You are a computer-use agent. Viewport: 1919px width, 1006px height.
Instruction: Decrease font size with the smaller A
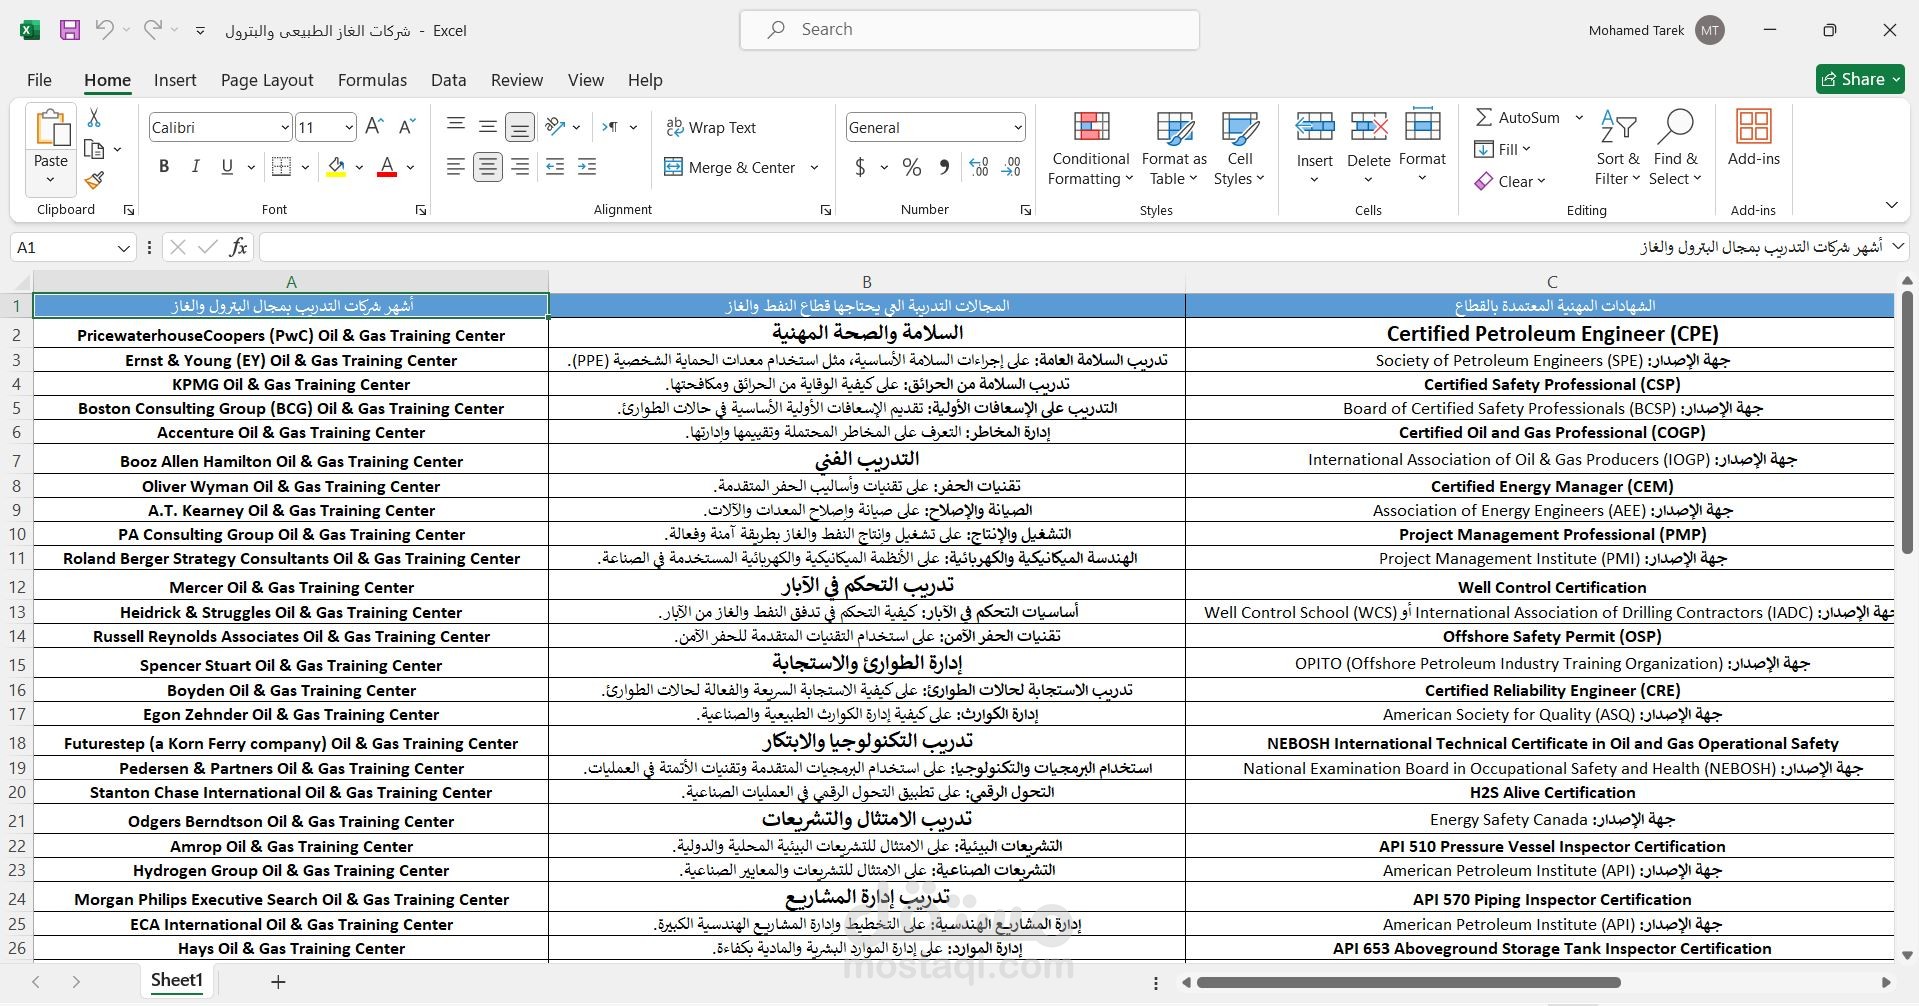(x=406, y=127)
